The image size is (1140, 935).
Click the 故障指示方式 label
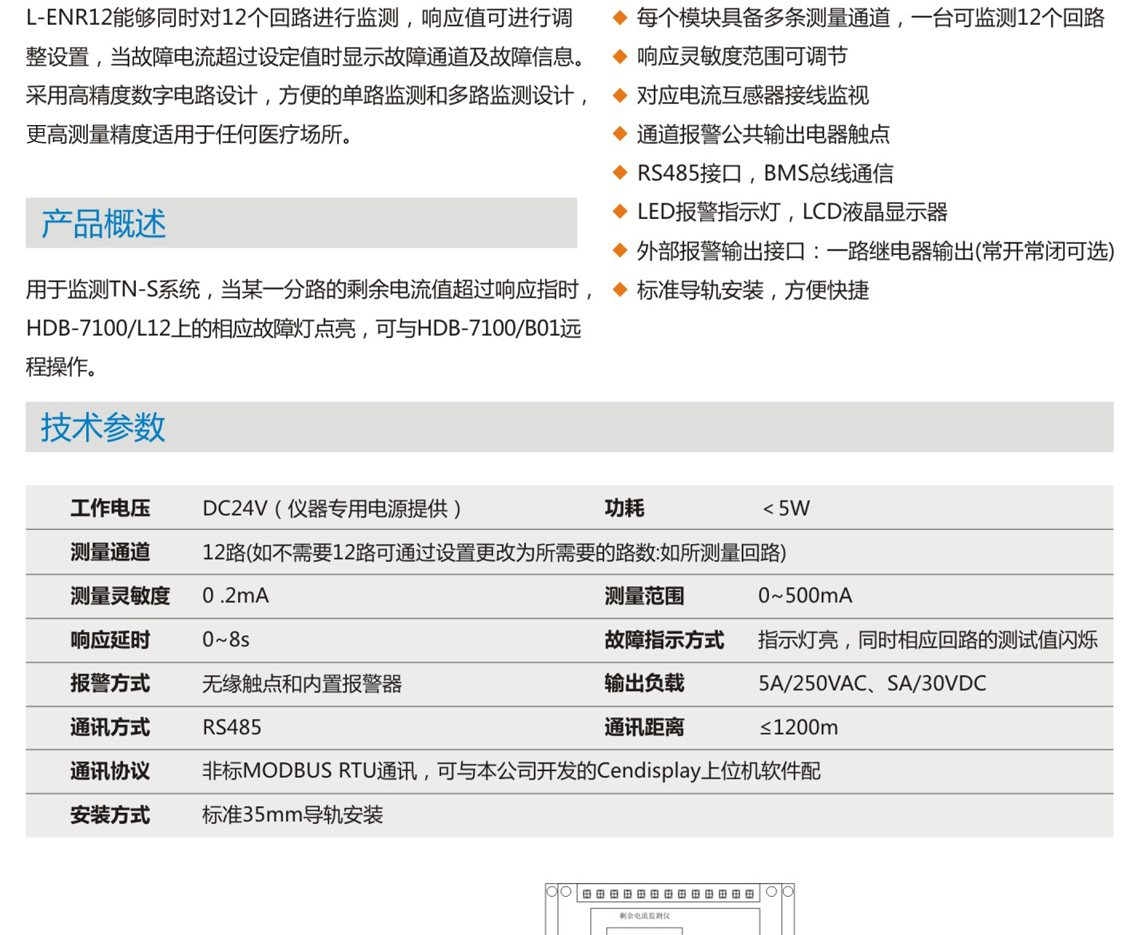pyautogui.click(x=664, y=640)
